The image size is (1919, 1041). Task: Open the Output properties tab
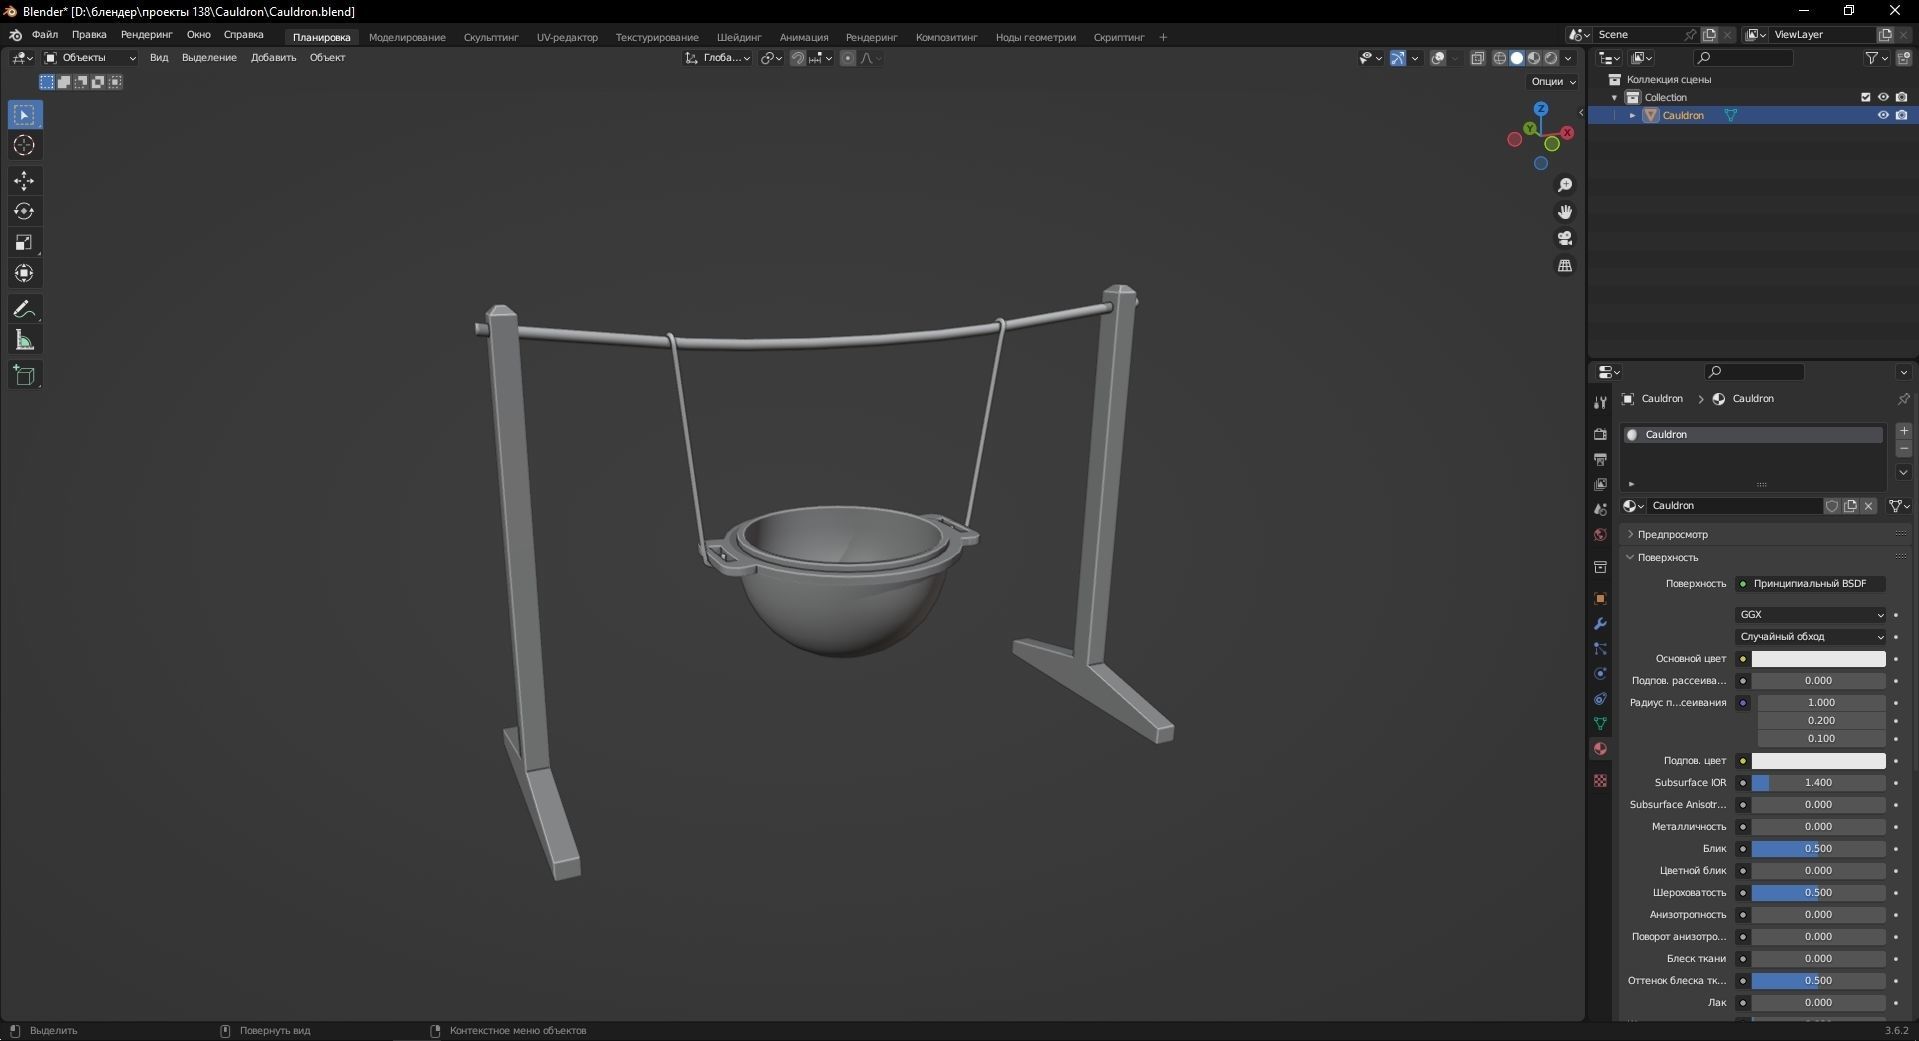[x=1600, y=459]
